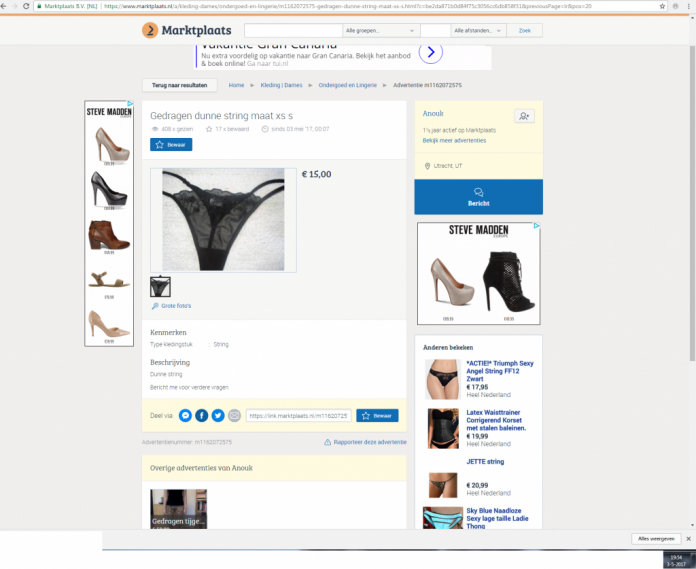Bookmark the page with the address bar star
This screenshot has width=696, height=569.
tap(662, 6)
